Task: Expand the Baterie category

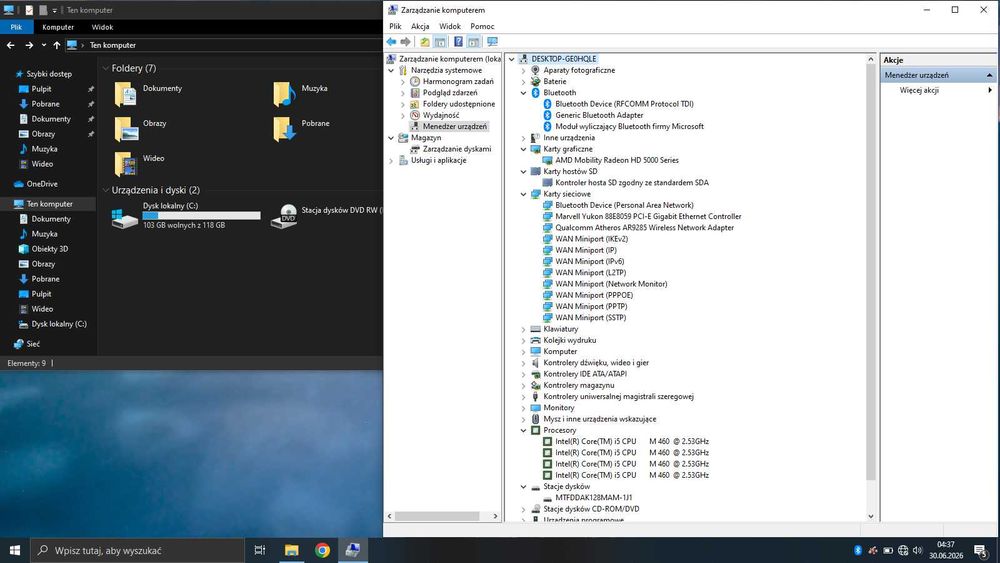Action: pyautogui.click(x=524, y=82)
